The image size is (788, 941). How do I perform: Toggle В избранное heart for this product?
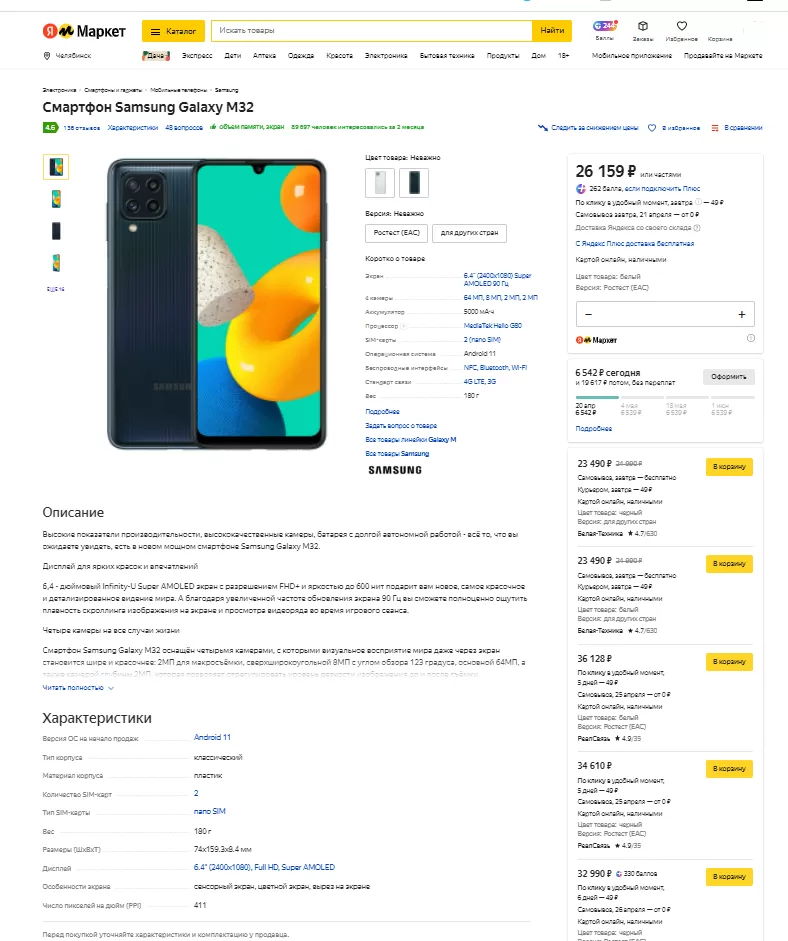651,128
